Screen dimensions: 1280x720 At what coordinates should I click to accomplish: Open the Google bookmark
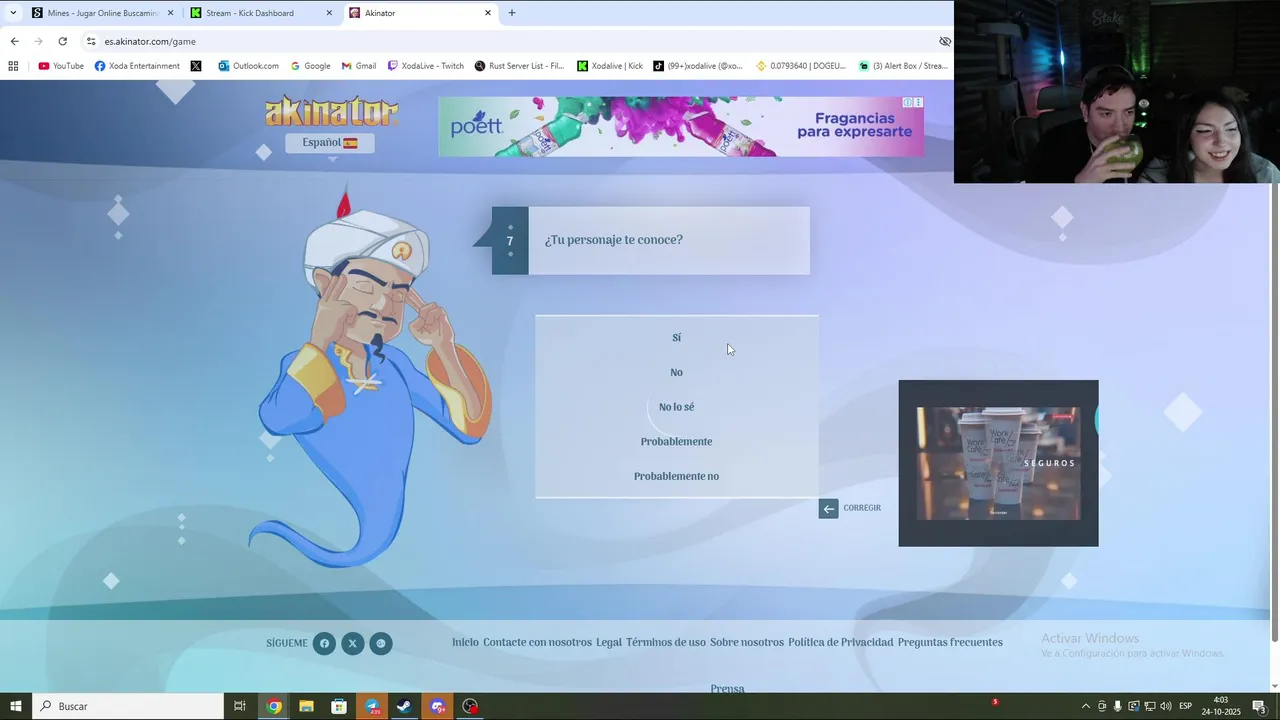coord(310,66)
